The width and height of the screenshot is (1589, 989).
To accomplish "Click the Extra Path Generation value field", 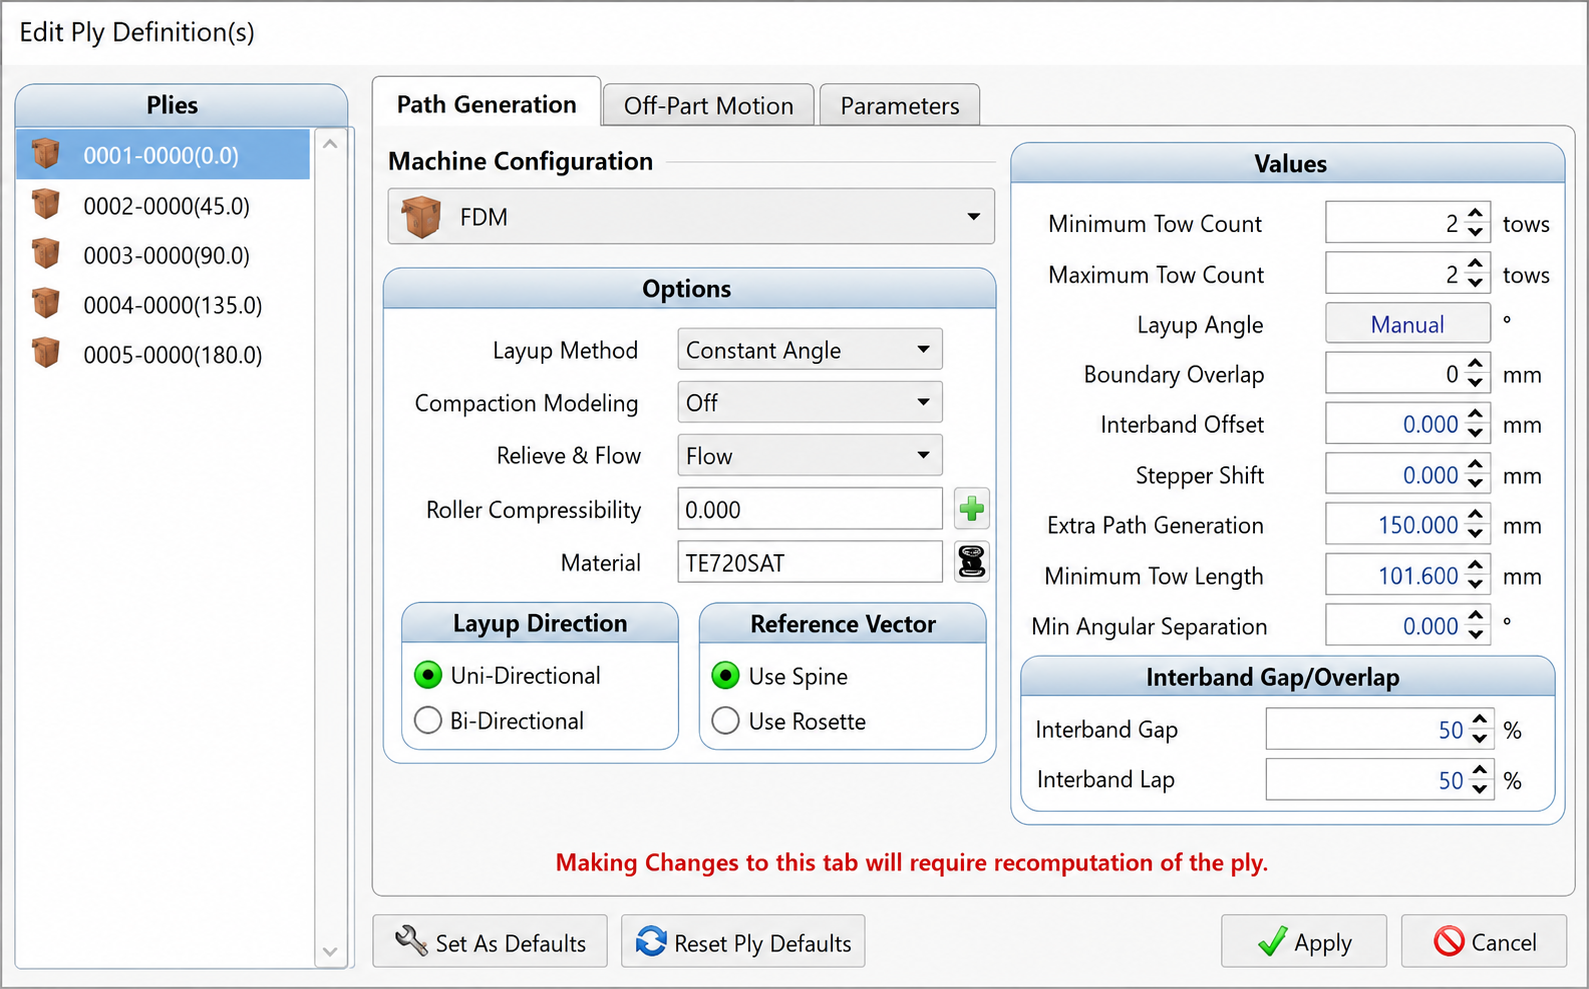I will [1408, 525].
